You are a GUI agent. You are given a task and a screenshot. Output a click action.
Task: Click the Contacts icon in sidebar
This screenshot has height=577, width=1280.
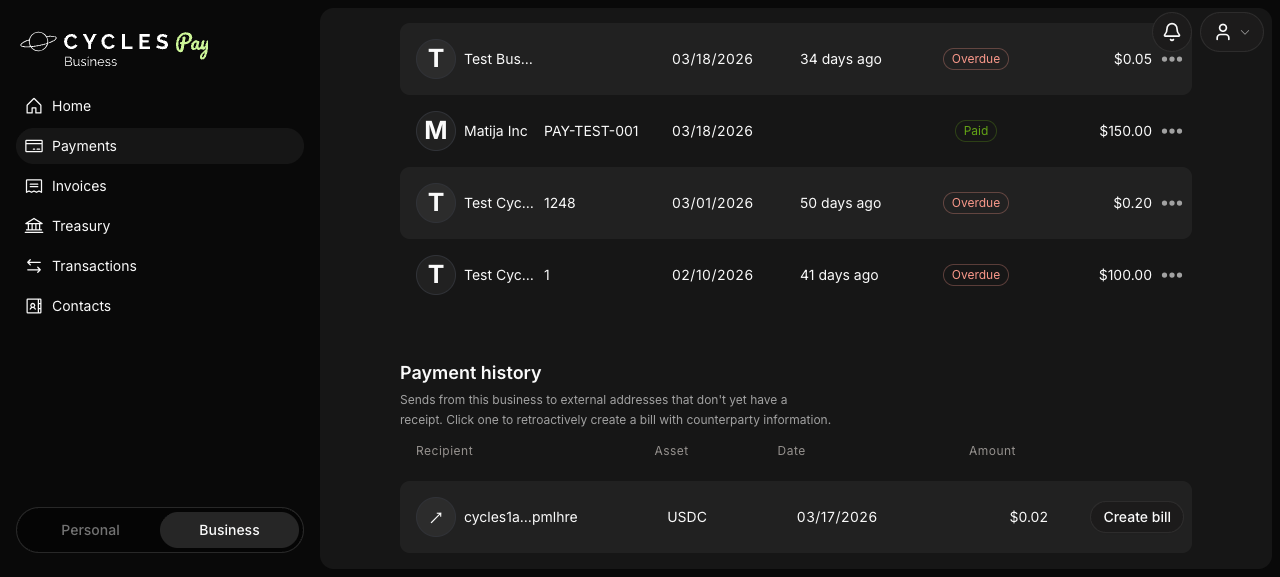click(34, 306)
